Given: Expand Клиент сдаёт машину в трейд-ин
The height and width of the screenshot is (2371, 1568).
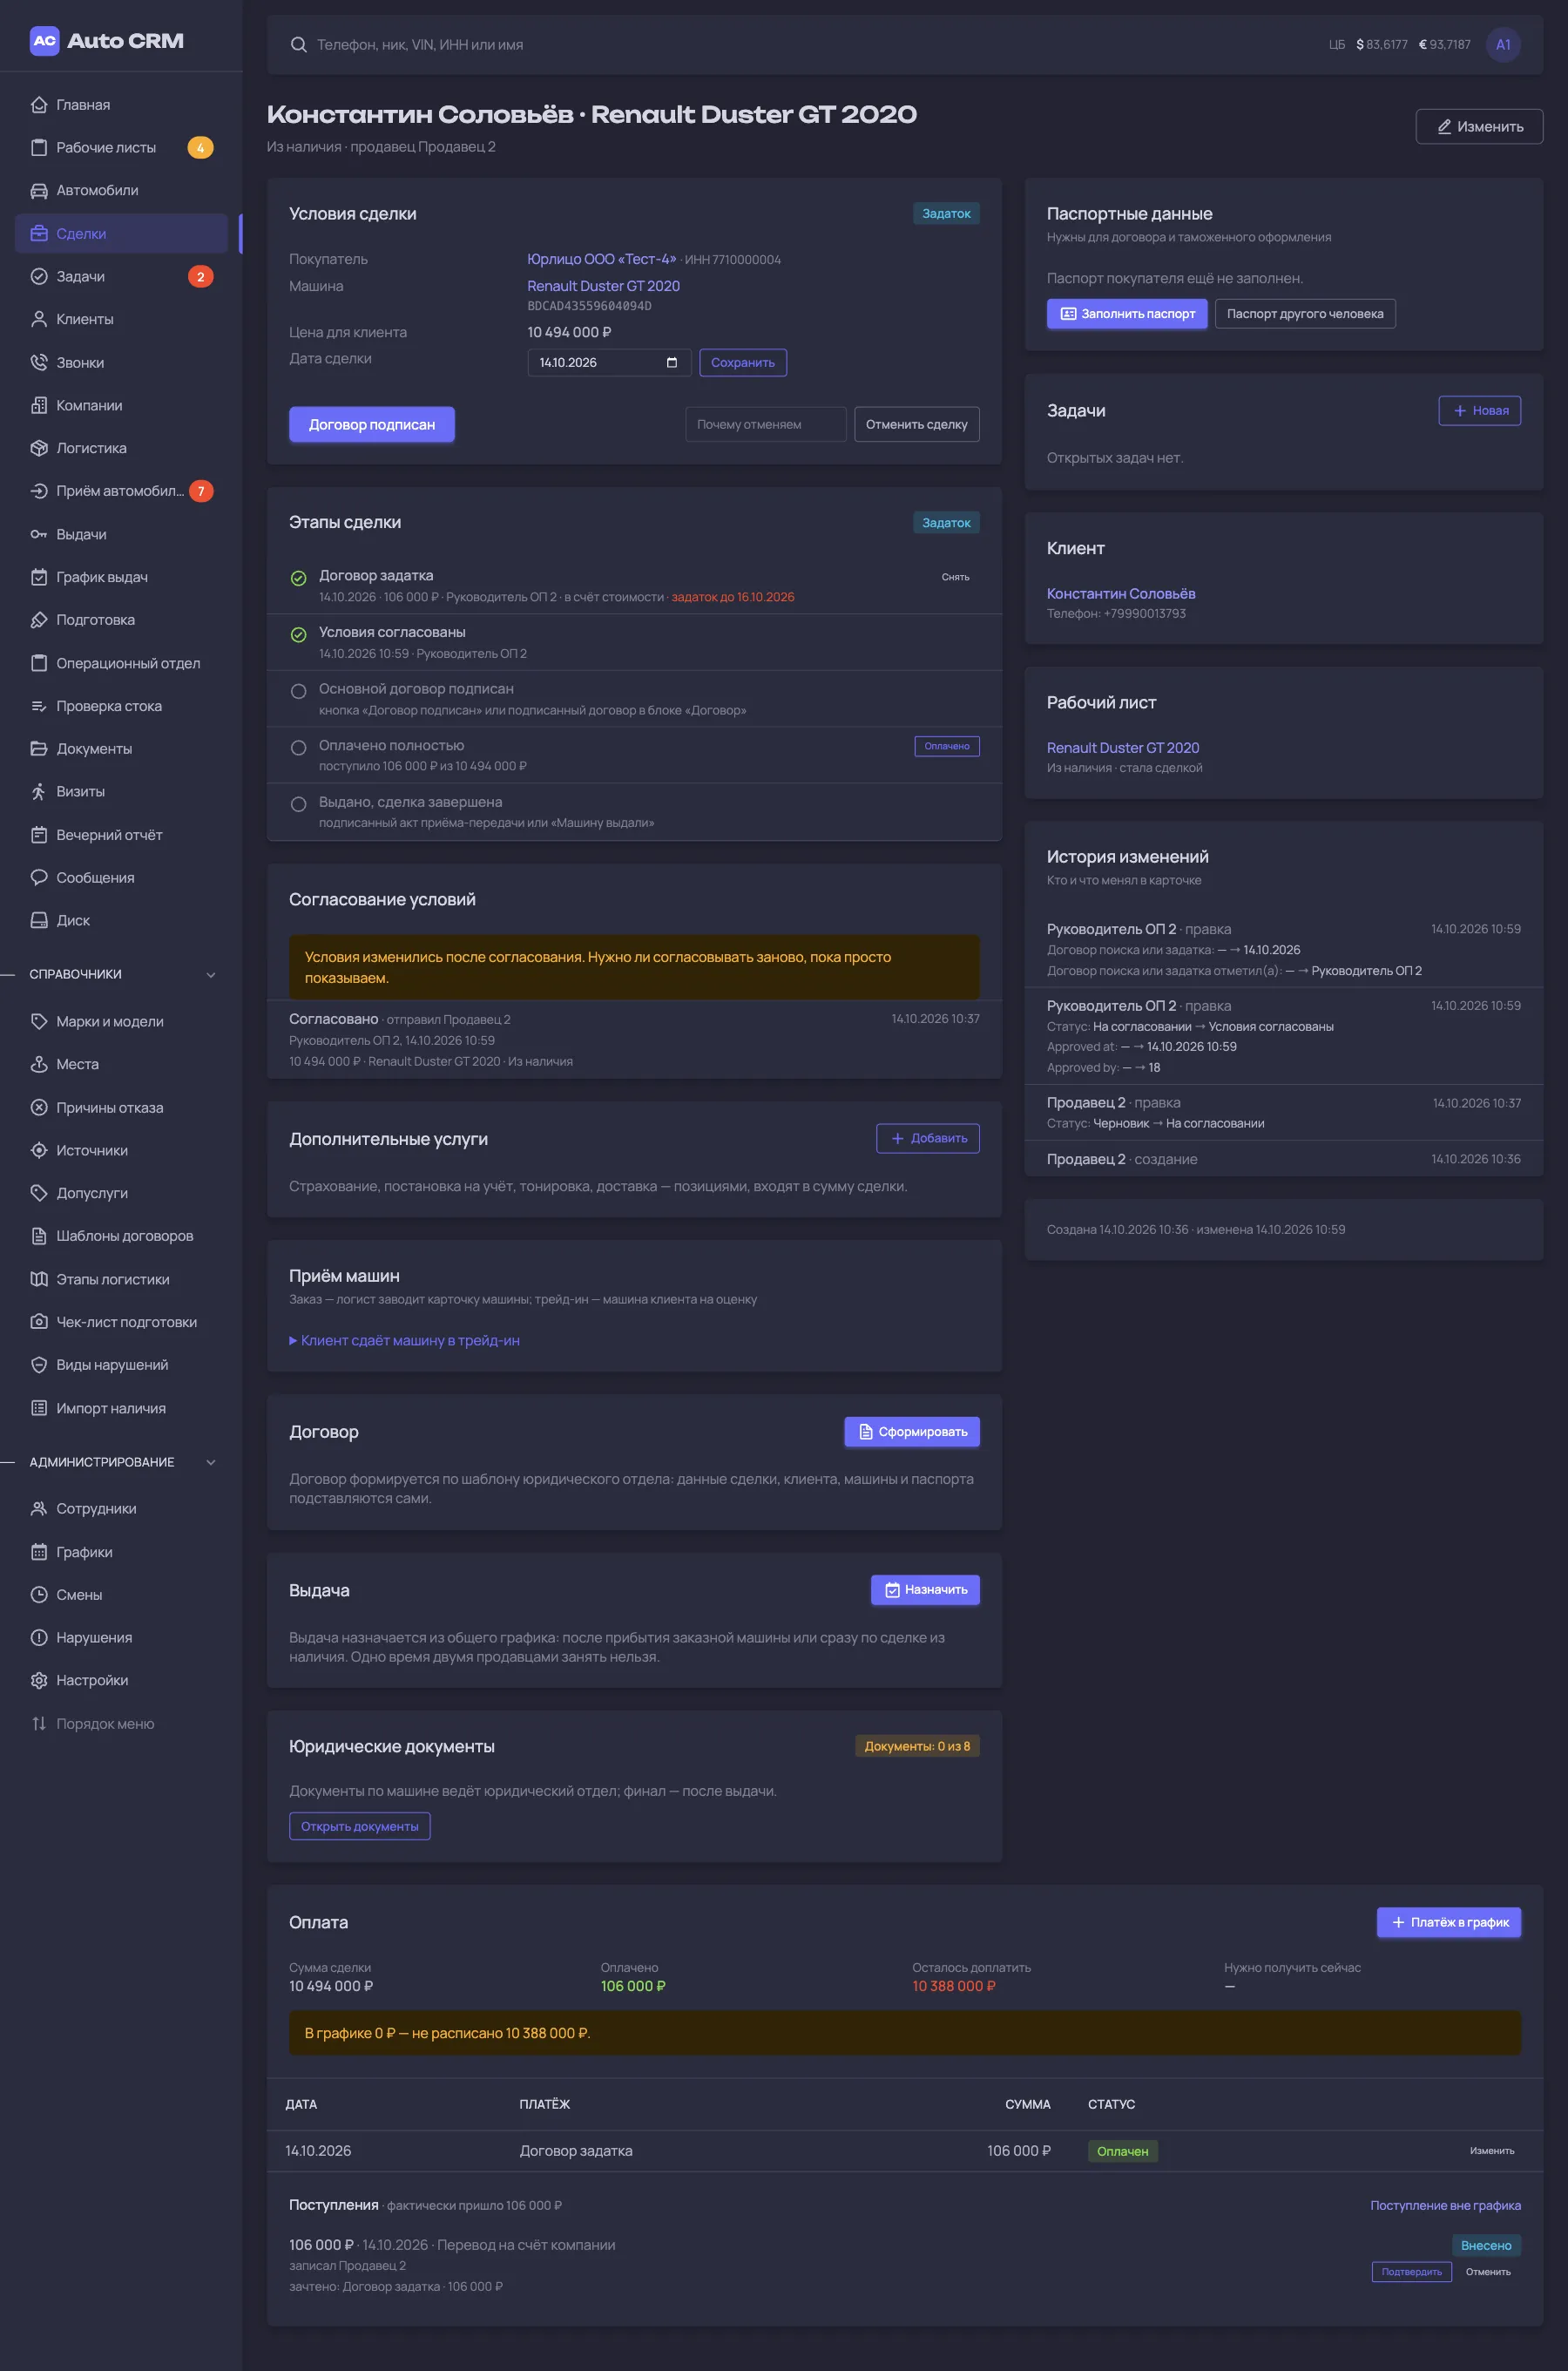Looking at the screenshot, I should click(404, 1340).
